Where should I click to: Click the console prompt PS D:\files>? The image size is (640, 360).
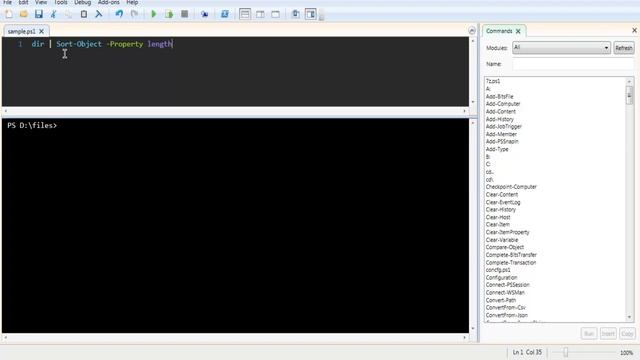(32, 126)
